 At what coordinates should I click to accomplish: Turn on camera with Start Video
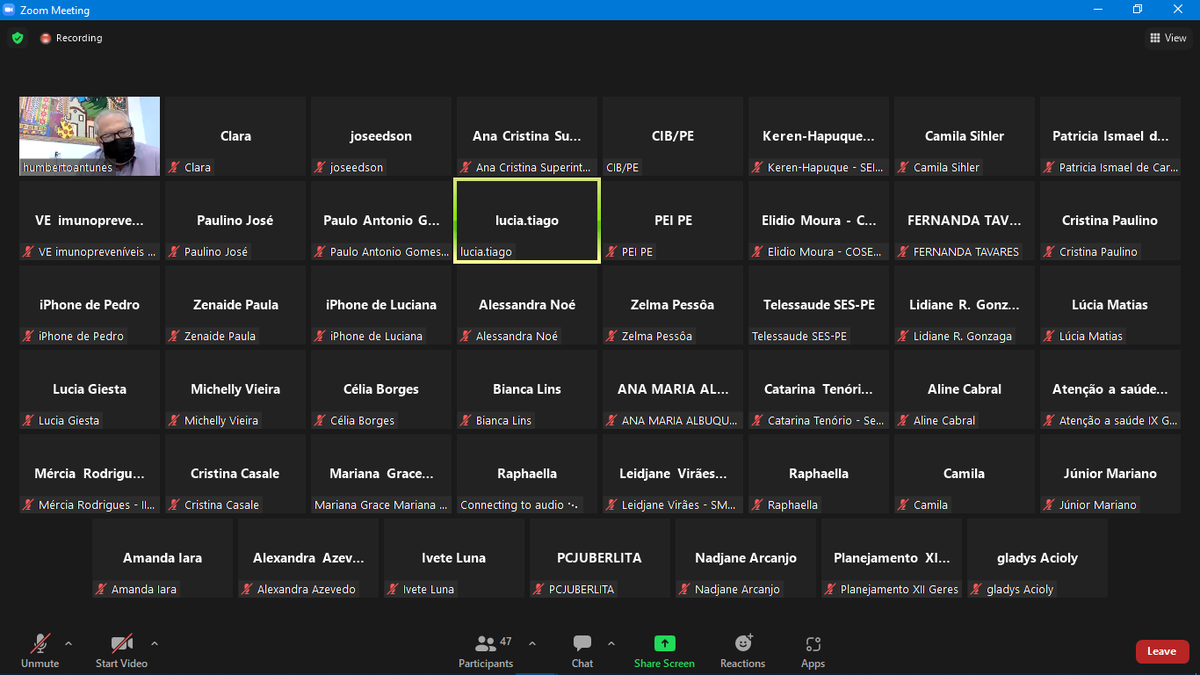pyautogui.click(x=121, y=651)
